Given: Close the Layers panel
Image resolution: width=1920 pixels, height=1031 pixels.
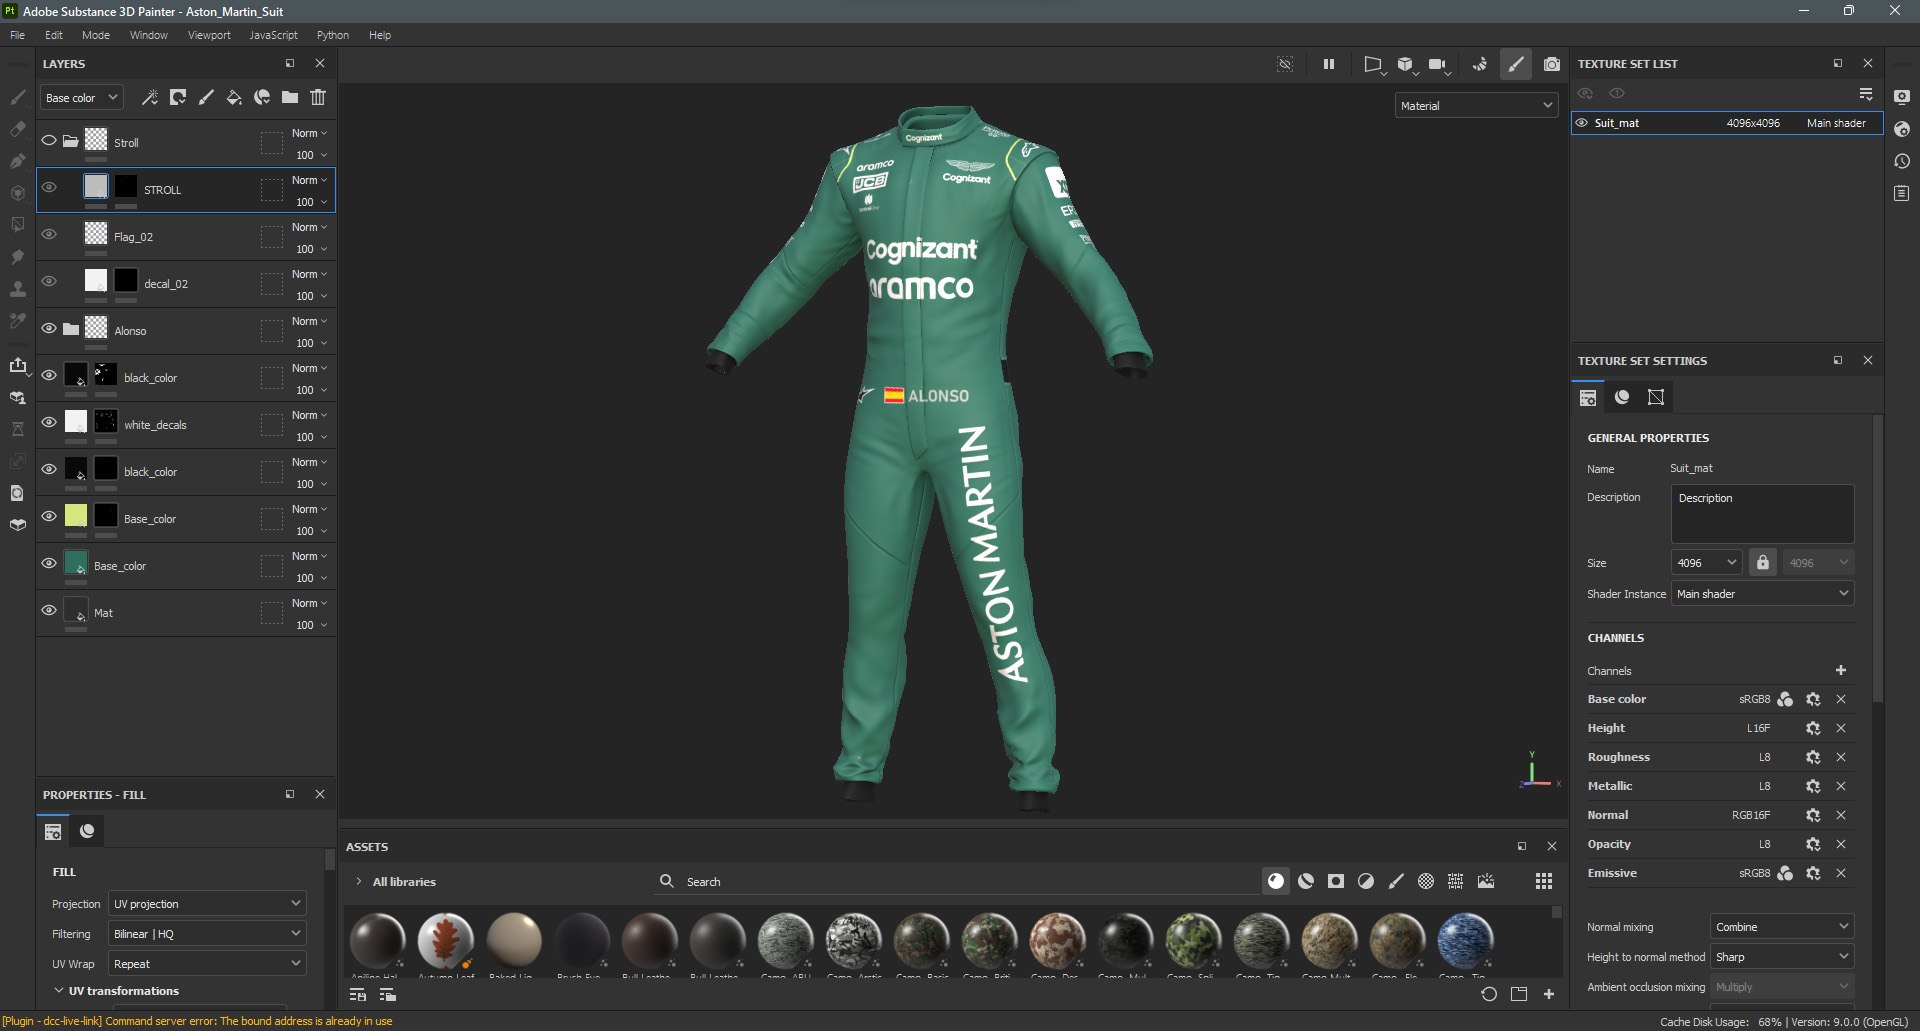Looking at the screenshot, I should click(x=320, y=63).
